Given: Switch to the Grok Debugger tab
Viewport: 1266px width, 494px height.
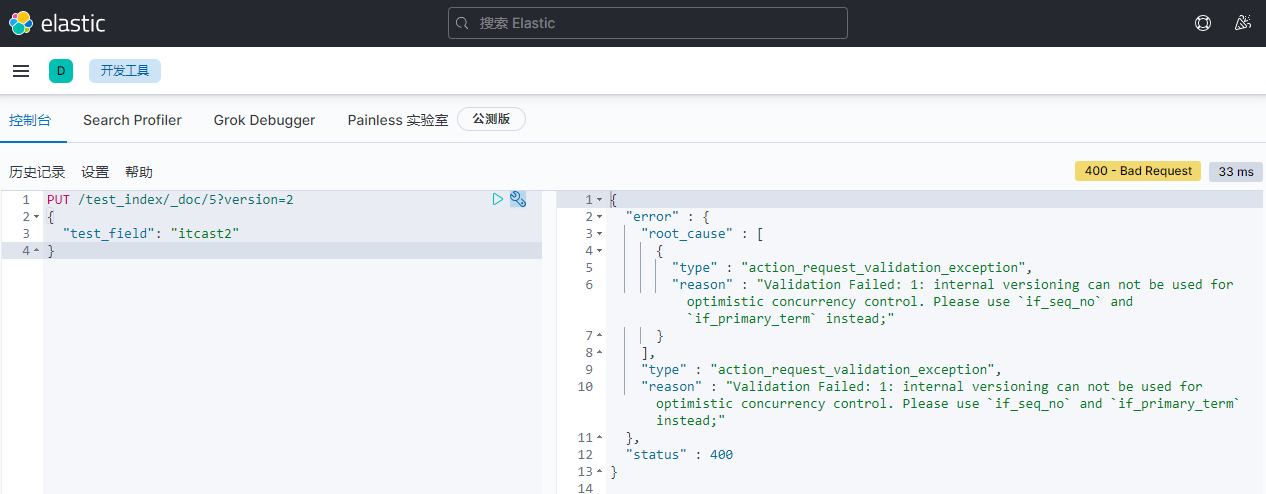Looking at the screenshot, I should [x=264, y=120].
